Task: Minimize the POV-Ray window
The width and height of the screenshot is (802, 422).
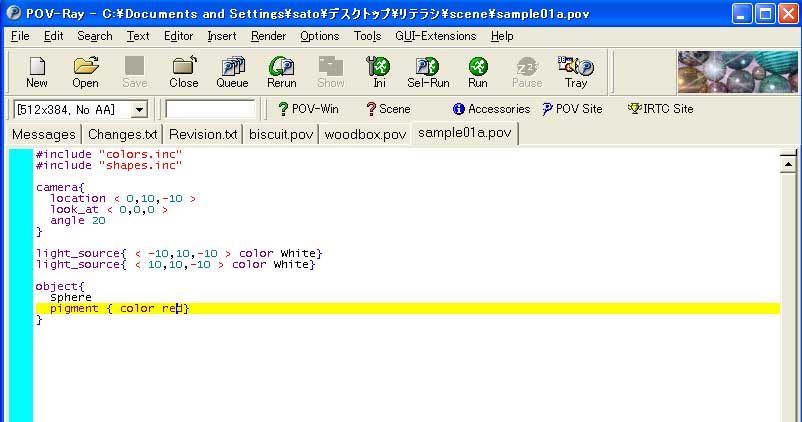Action: (742, 13)
